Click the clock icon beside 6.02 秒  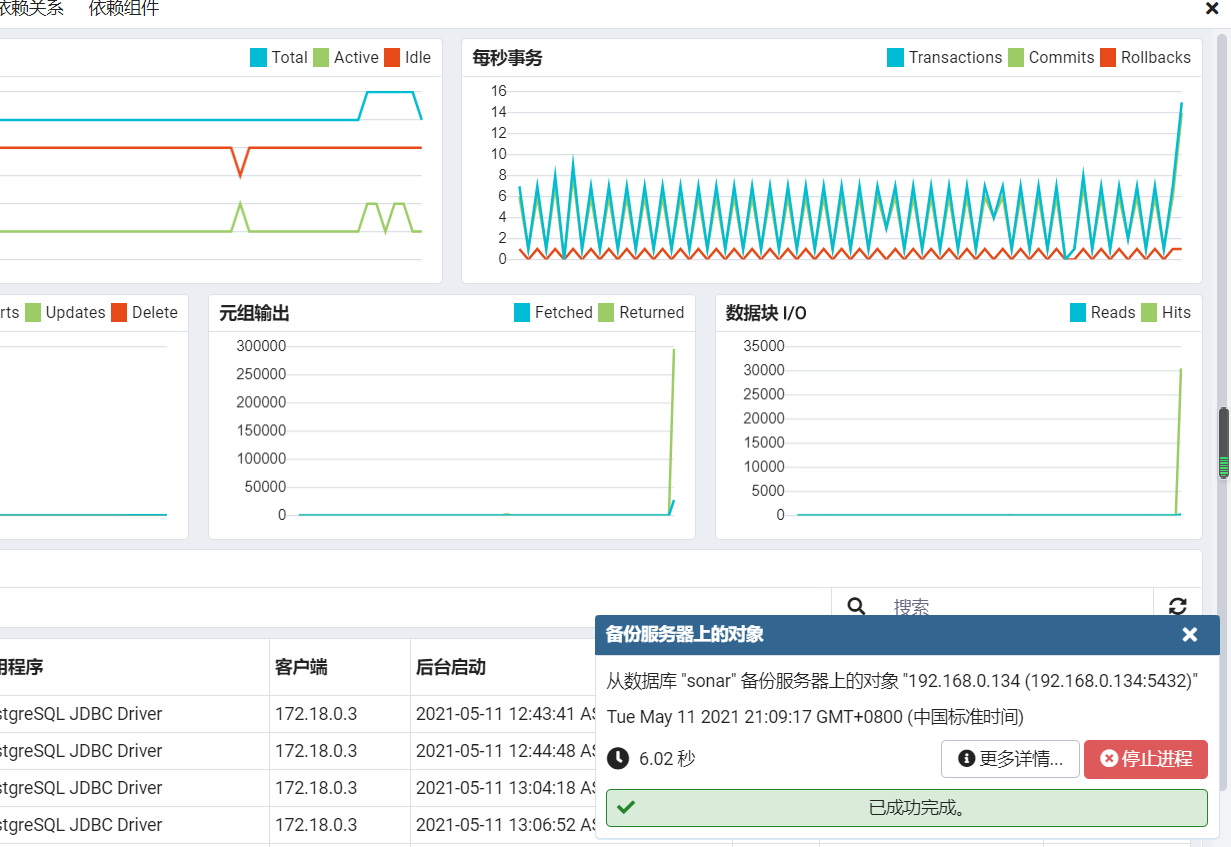click(x=619, y=759)
